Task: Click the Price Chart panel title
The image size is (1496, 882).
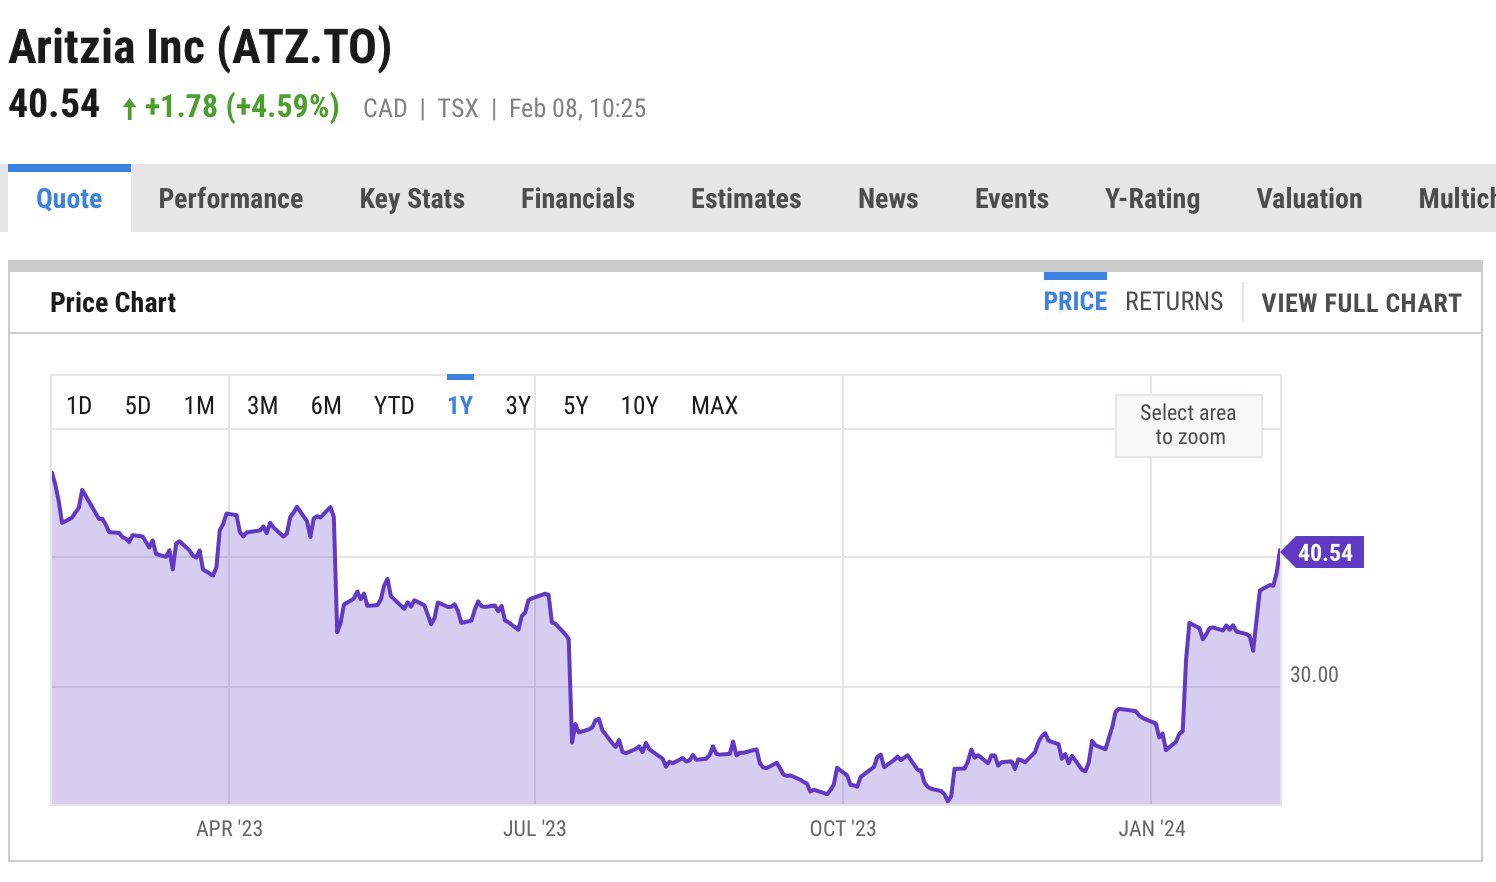Action: pos(113,303)
